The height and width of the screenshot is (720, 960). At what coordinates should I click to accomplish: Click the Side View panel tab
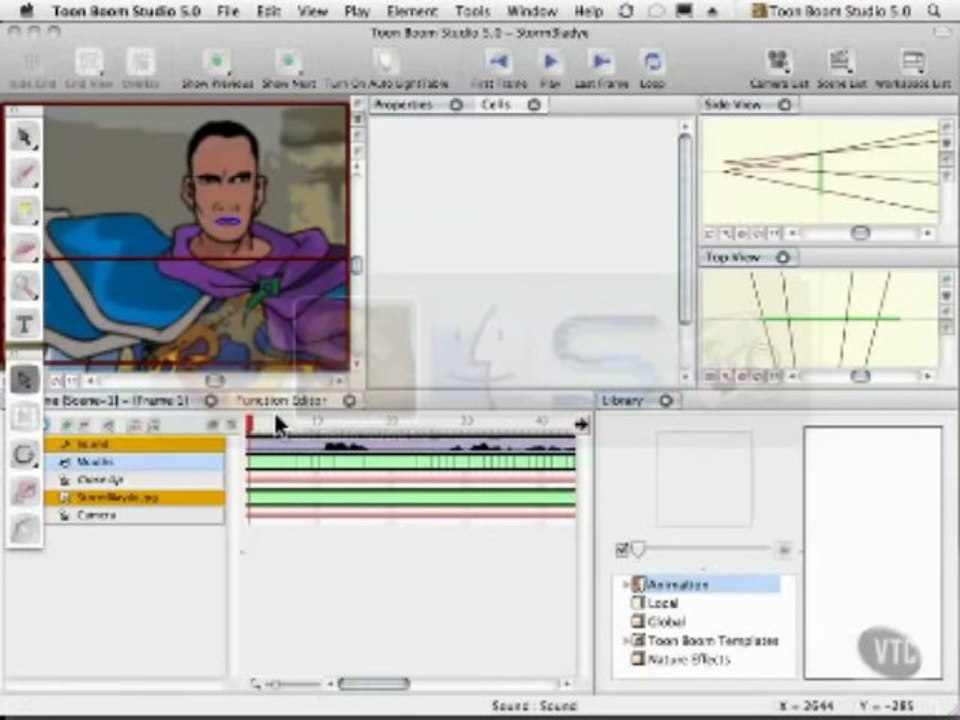tap(733, 105)
